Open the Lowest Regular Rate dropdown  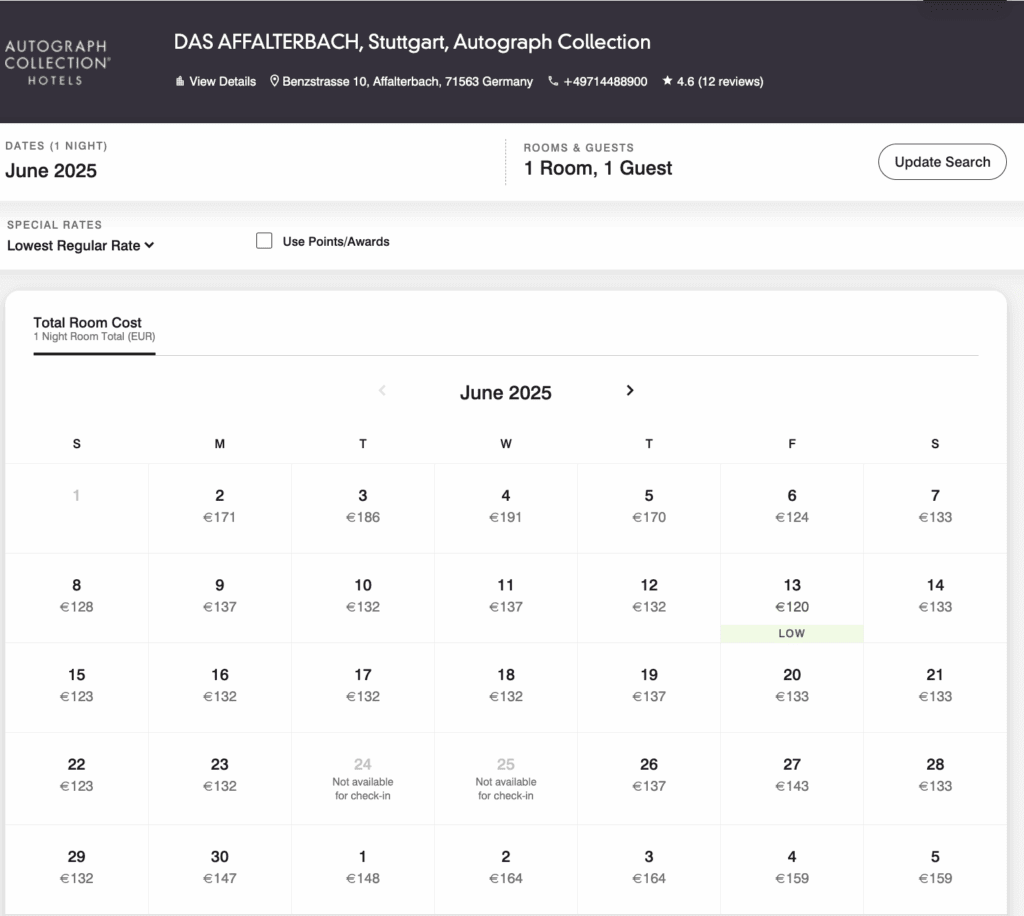(80, 246)
